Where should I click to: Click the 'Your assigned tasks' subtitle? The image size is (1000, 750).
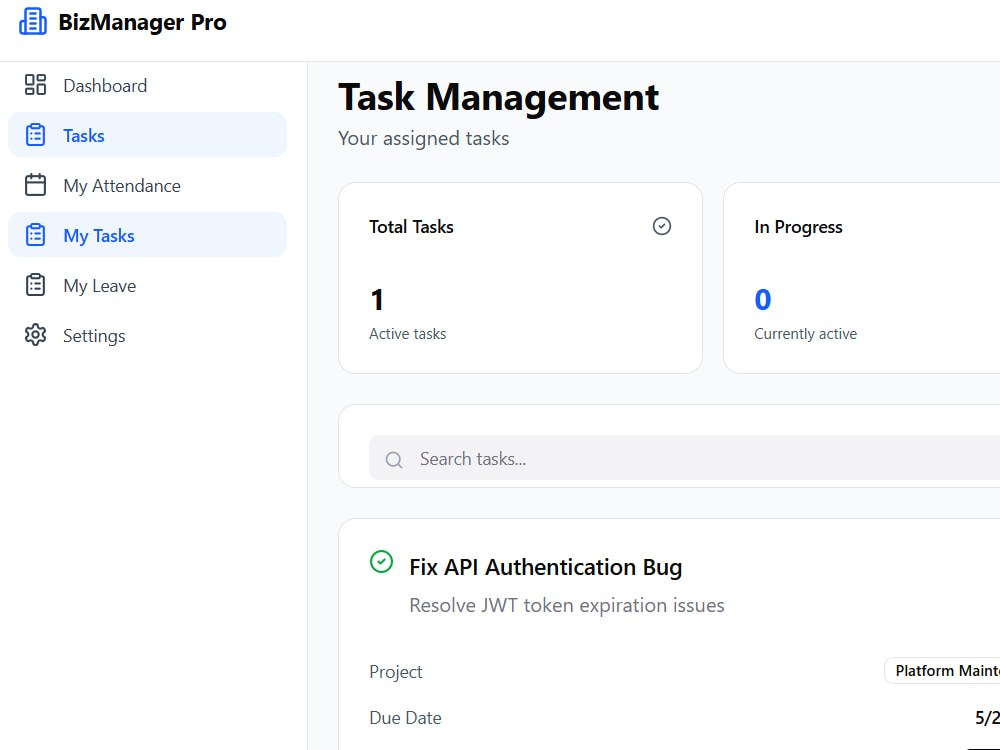tap(423, 138)
